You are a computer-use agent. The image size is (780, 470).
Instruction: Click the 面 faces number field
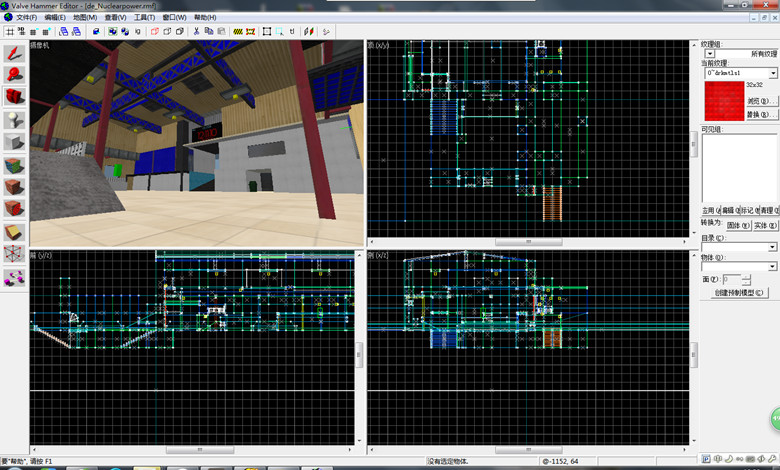tap(731, 279)
